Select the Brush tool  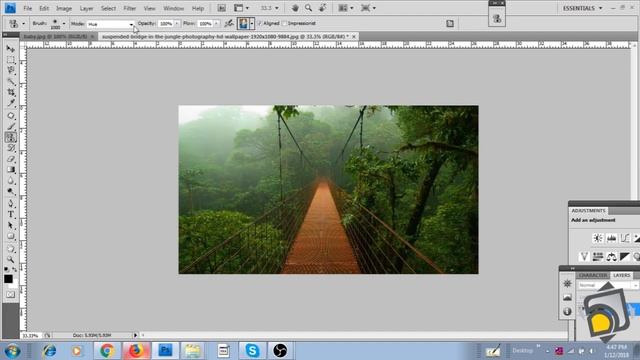[x=11, y=127]
